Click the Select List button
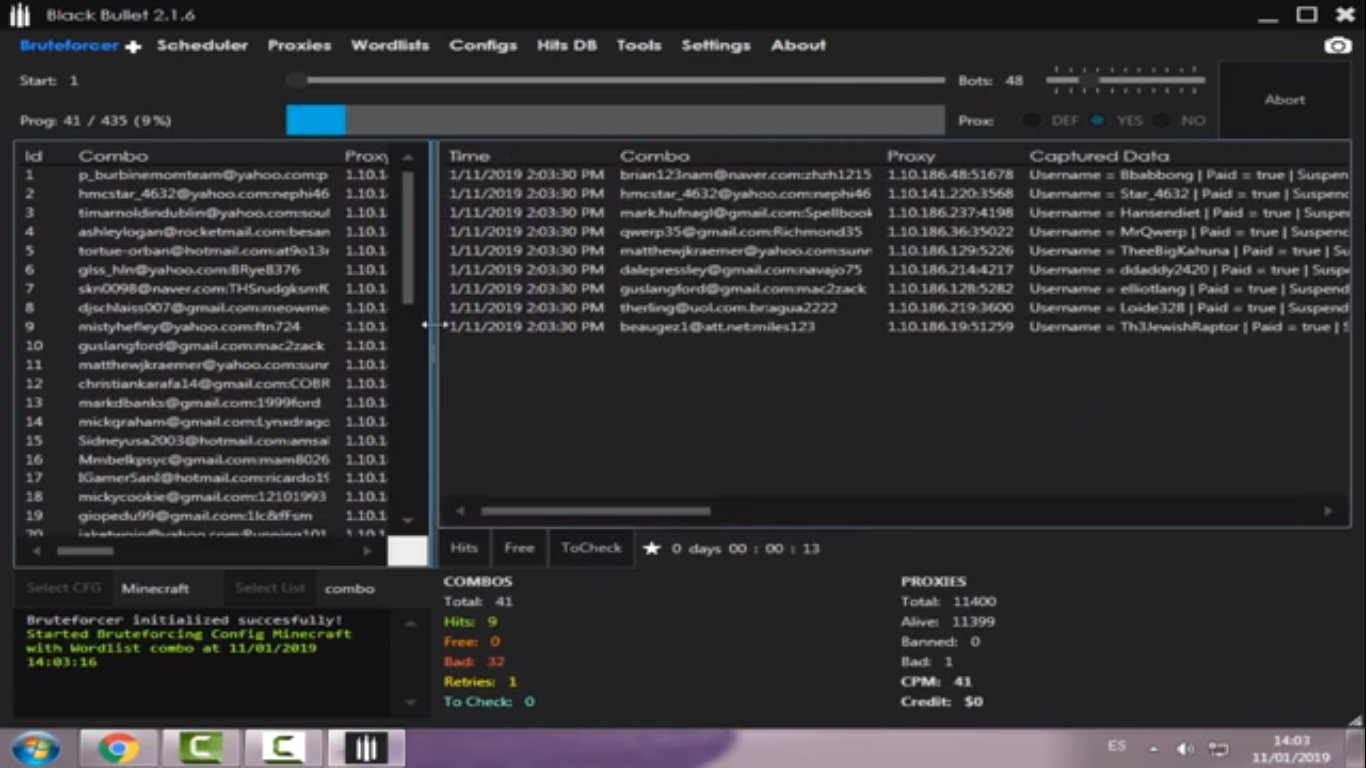Viewport: 1366px width, 768px height. coord(270,588)
